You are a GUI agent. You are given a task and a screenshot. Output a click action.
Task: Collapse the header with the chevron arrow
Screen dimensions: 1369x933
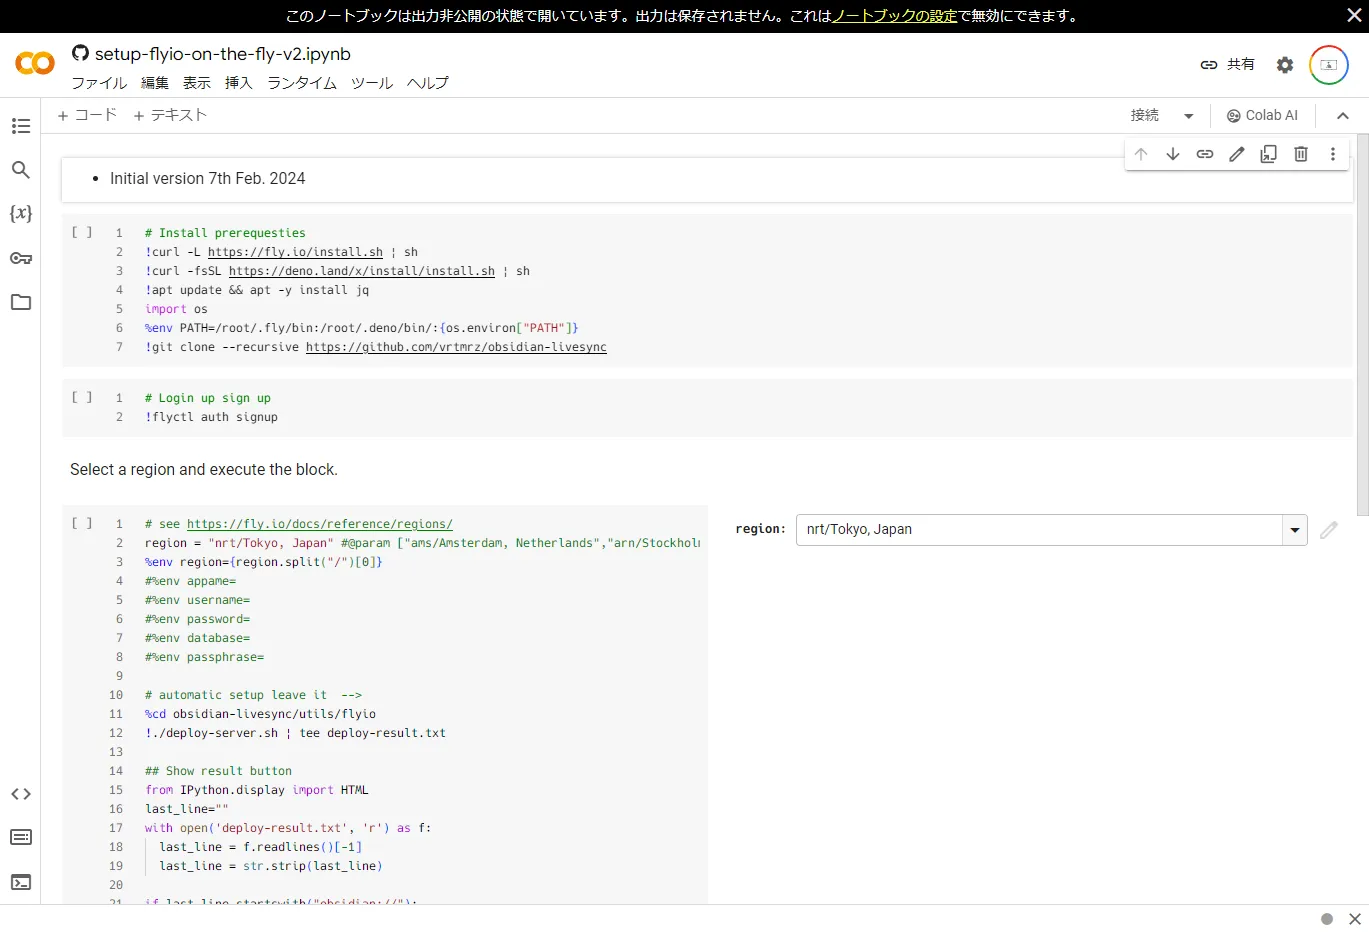1342,115
